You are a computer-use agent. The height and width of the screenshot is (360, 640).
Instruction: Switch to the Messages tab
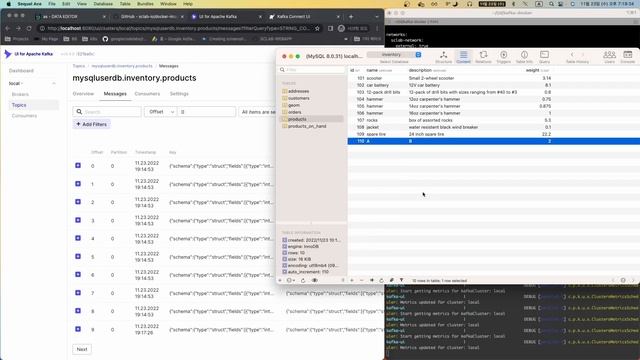point(115,94)
